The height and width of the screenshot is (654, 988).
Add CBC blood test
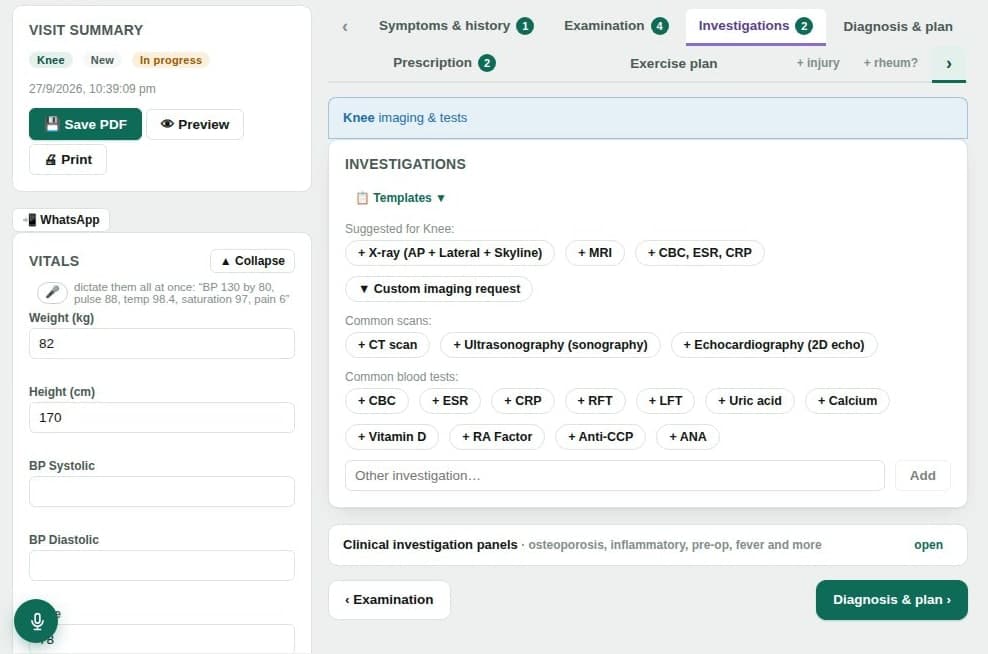(x=377, y=401)
